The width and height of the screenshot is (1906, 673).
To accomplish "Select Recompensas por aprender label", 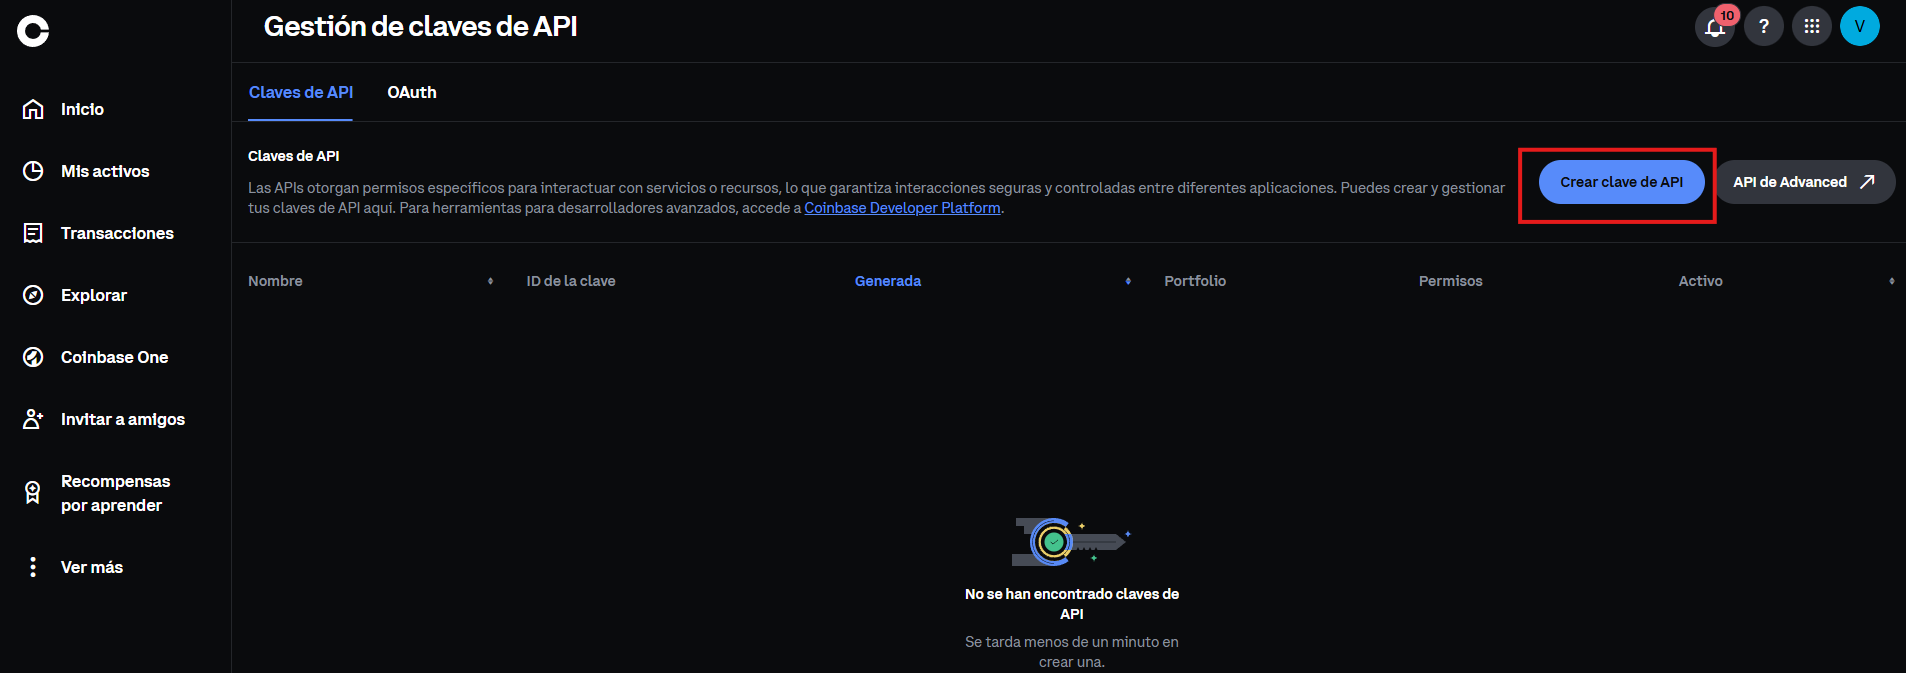I will click(115, 493).
